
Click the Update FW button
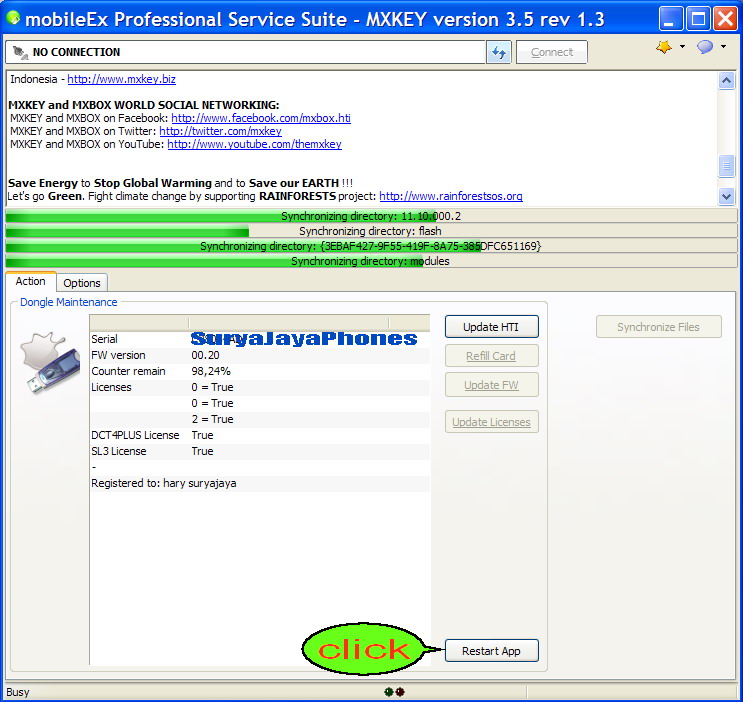(x=491, y=385)
